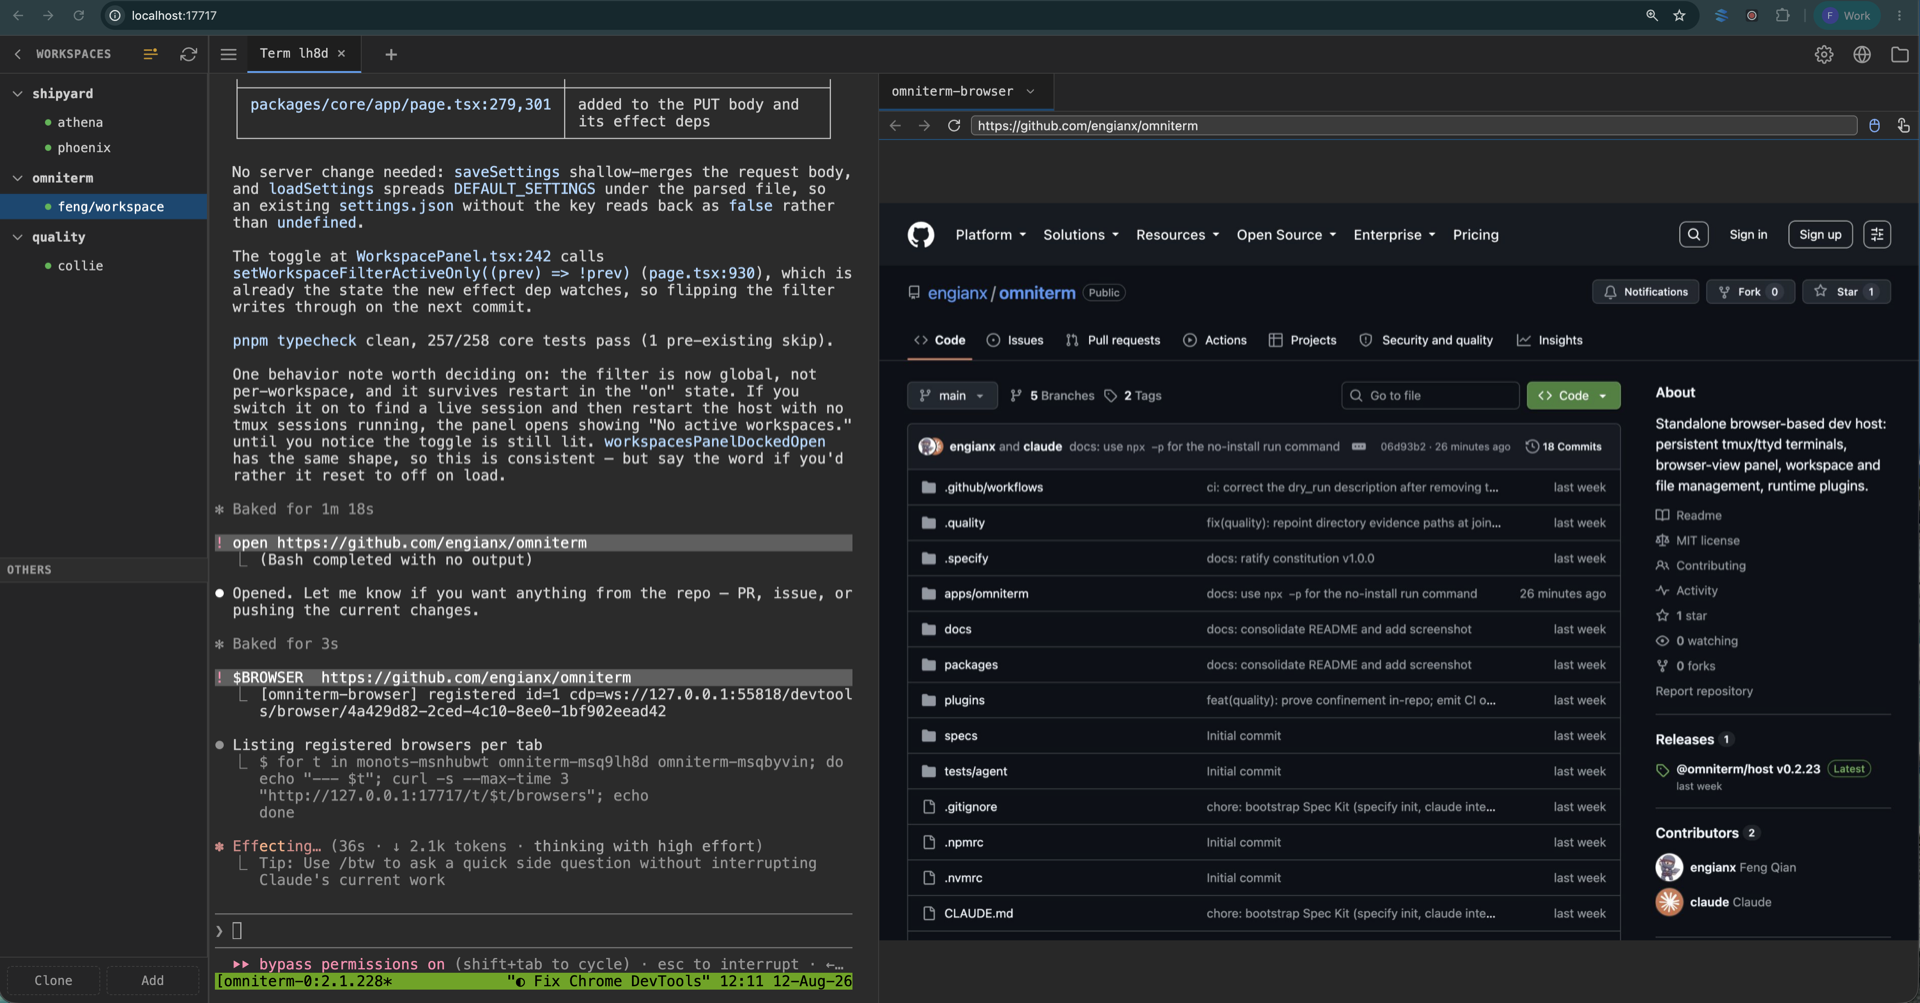This screenshot has width=1920, height=1003.
Task: Switch to the Pull requests tab
Action: [1113, 341]
